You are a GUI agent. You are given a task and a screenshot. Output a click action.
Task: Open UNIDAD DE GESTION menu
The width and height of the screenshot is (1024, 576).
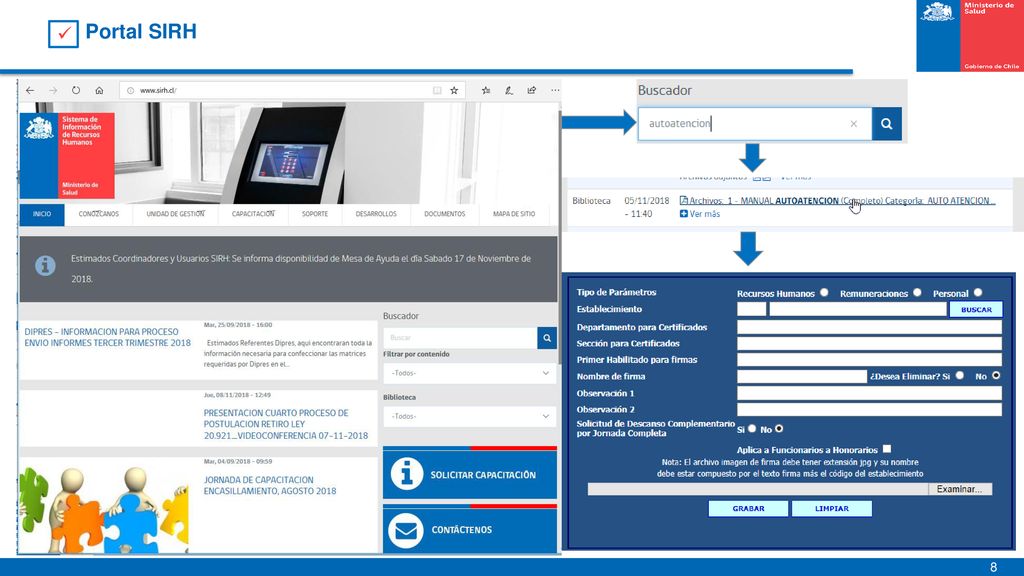(x=176, y=214)
